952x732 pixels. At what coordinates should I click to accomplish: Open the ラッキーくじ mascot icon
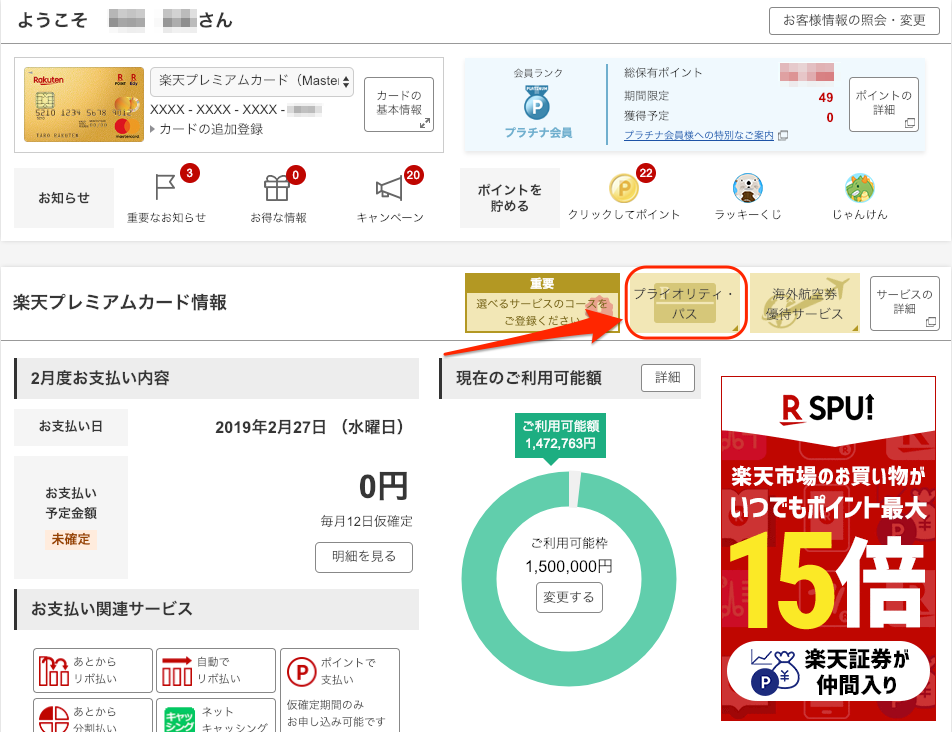[x=747, y=188]
